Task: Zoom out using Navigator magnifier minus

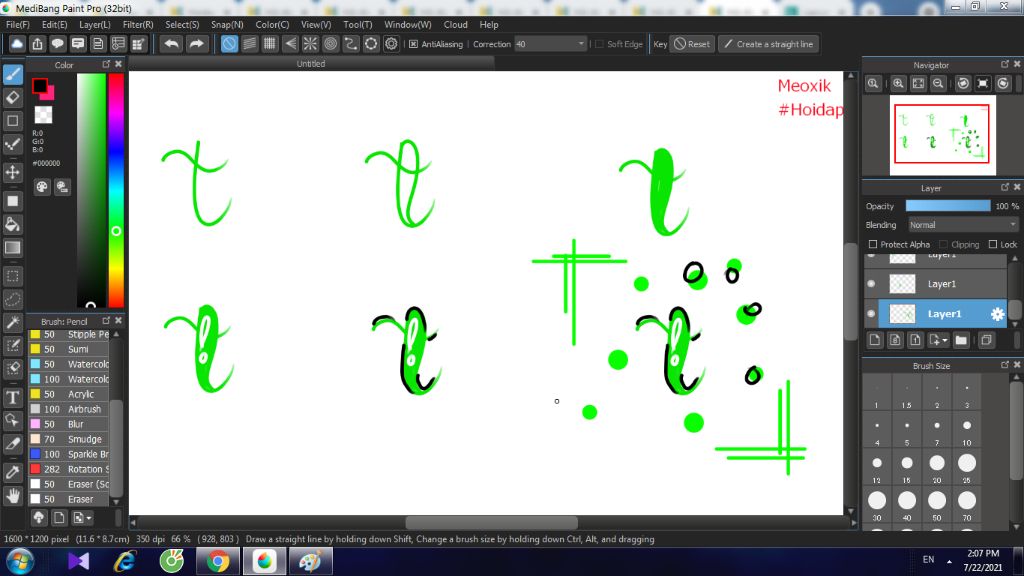Action: 938,84
